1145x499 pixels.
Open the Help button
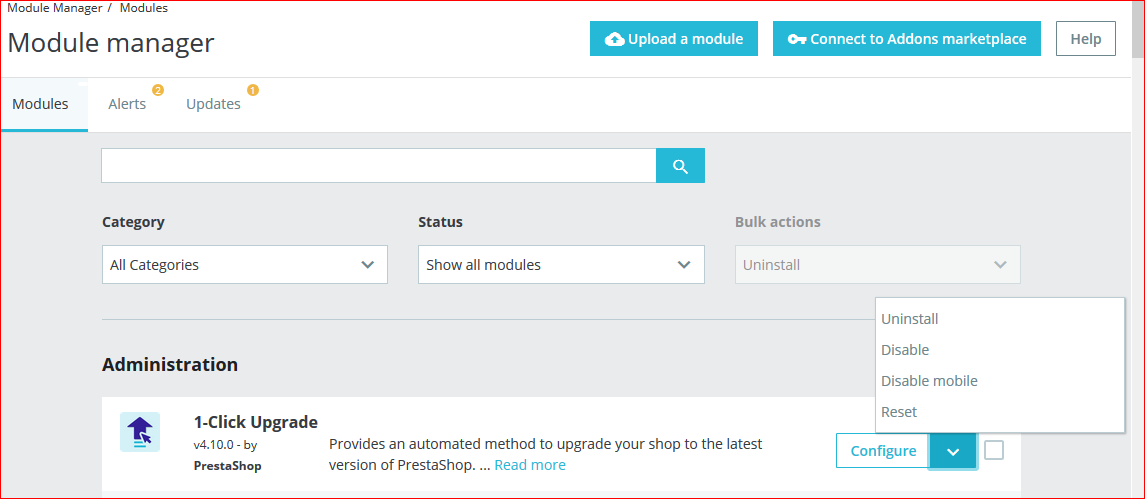pyautogui.click(x=1086, y=39)
